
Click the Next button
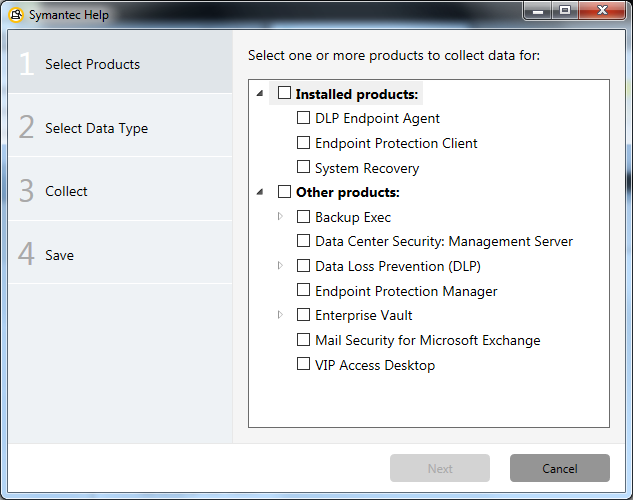[x=440, y=468]
